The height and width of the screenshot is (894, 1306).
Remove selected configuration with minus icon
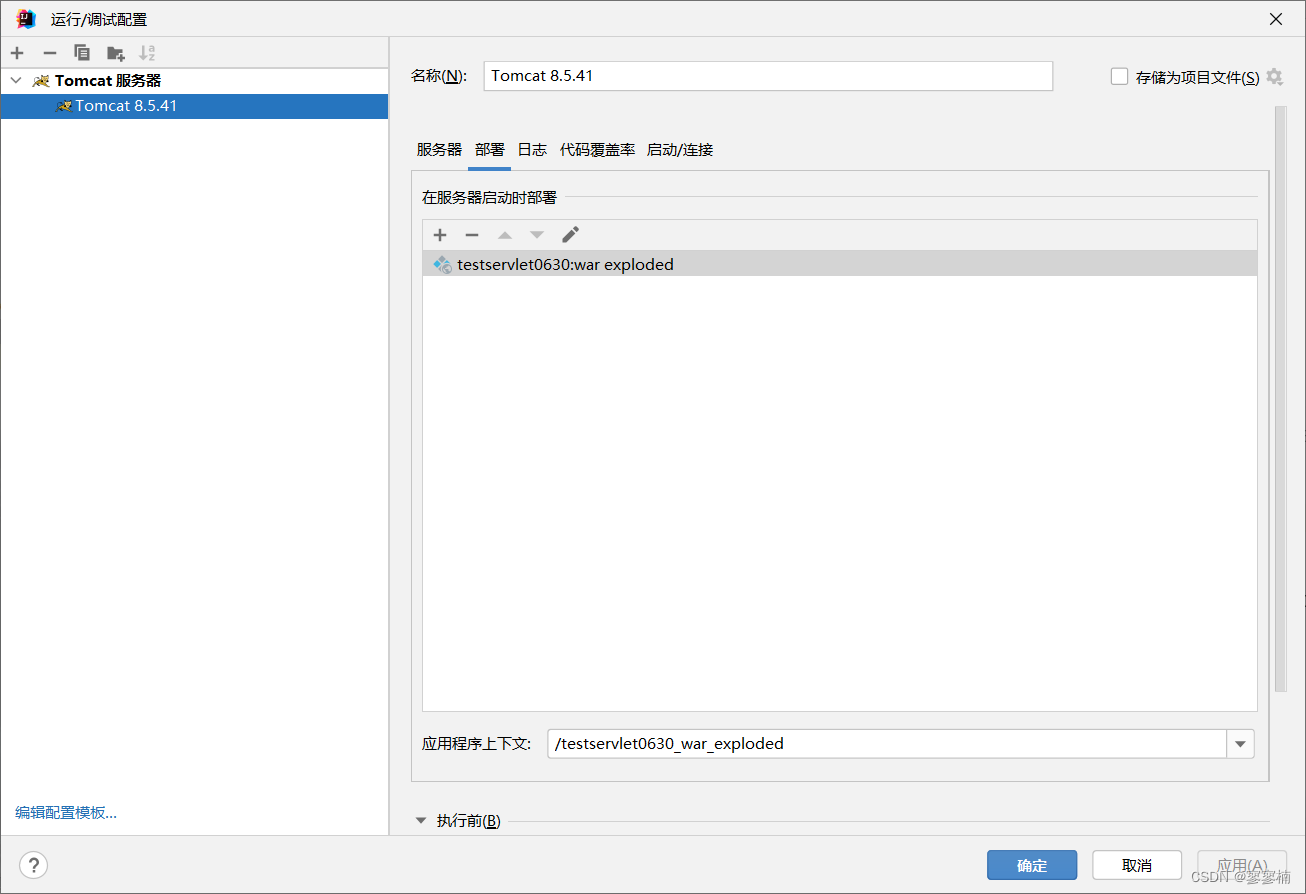click(x=50, y=53)
